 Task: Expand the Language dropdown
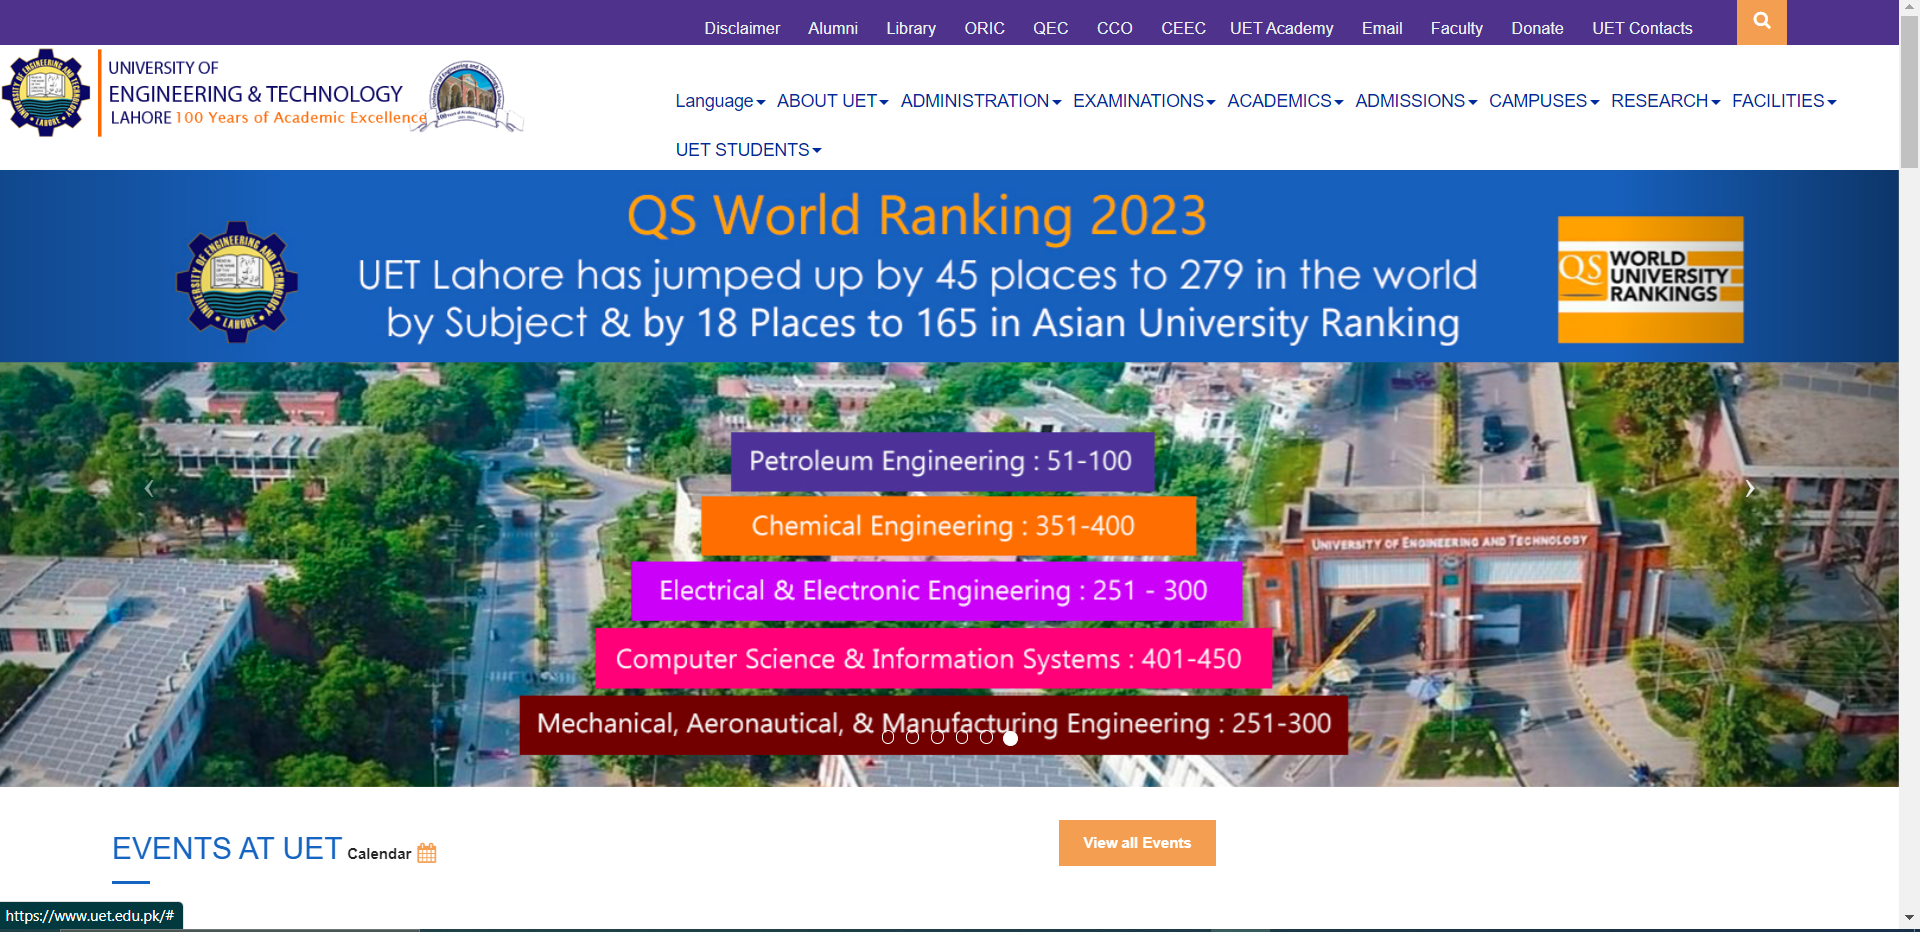(x=719, y=101)
